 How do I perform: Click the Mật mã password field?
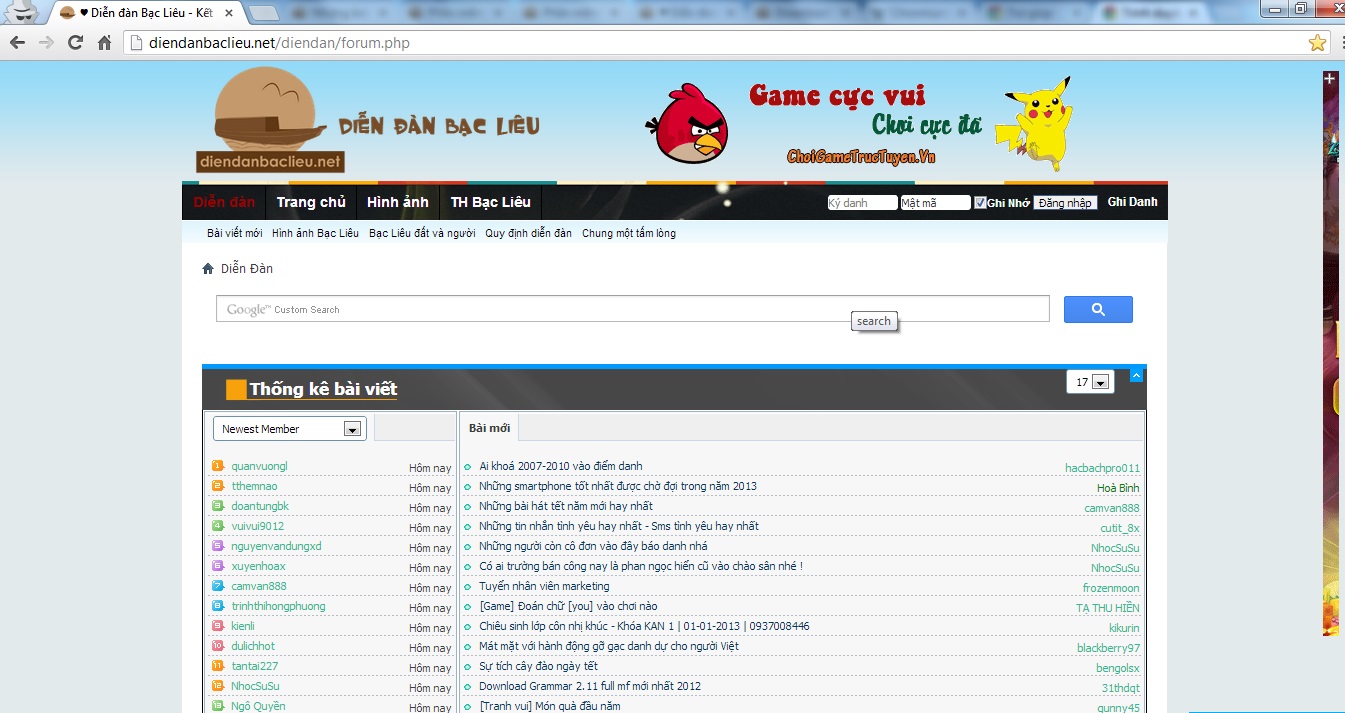click(x=935, y=202)
